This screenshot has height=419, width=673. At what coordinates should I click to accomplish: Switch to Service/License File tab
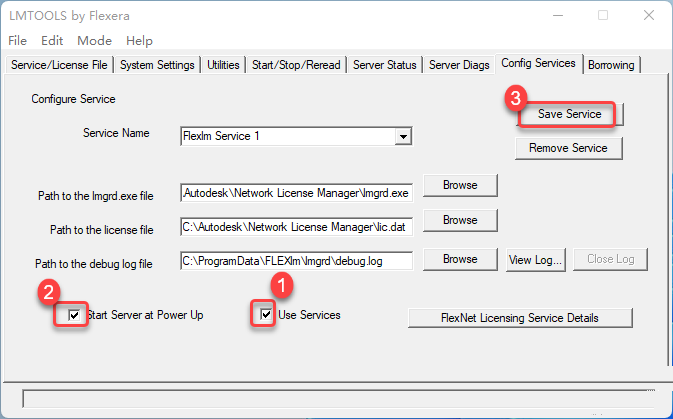point(59,65)
